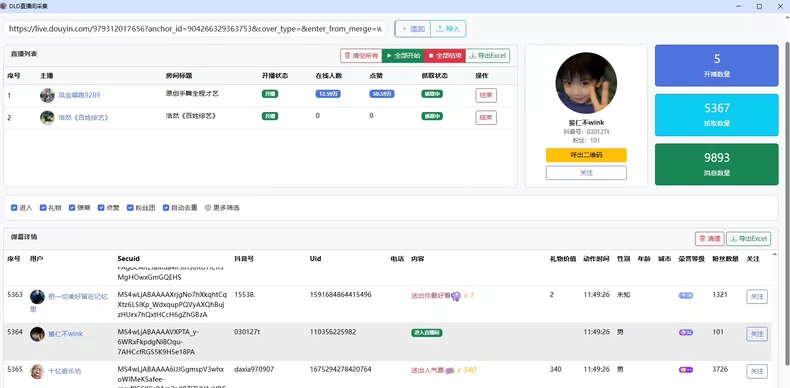The height and width of the screenshot is (388, 790).
Task: Follow the user in row 5364
Action: pyautogui.click(x=757, y=334)
